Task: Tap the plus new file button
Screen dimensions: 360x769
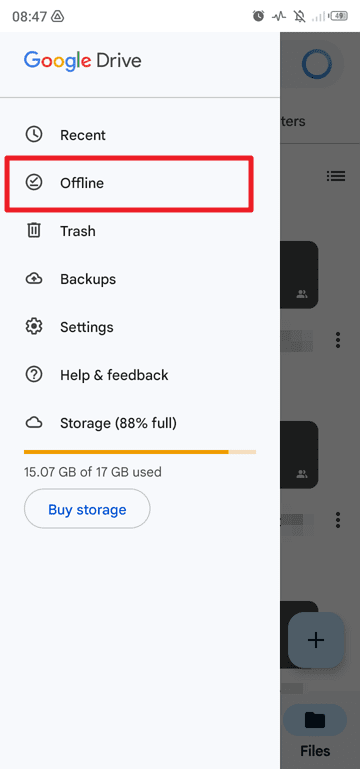Action: (x=315, y=640)
